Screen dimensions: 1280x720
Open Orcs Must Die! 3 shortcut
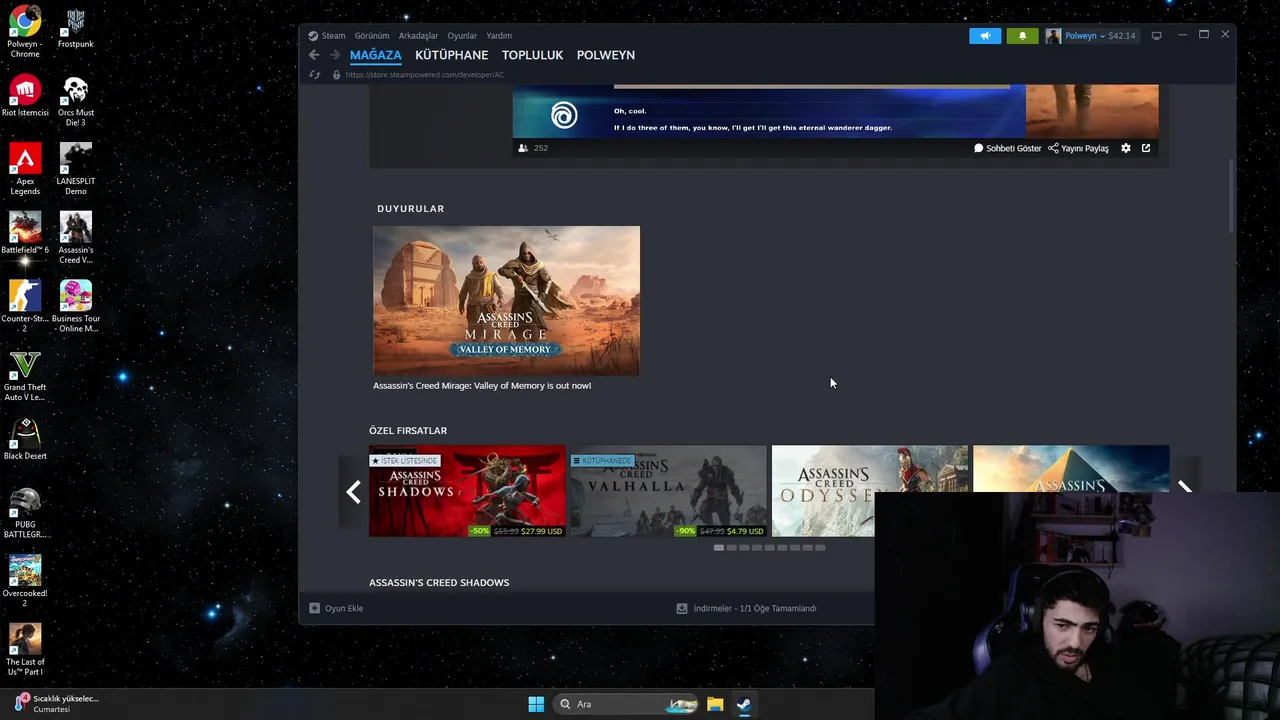point(76,101)
